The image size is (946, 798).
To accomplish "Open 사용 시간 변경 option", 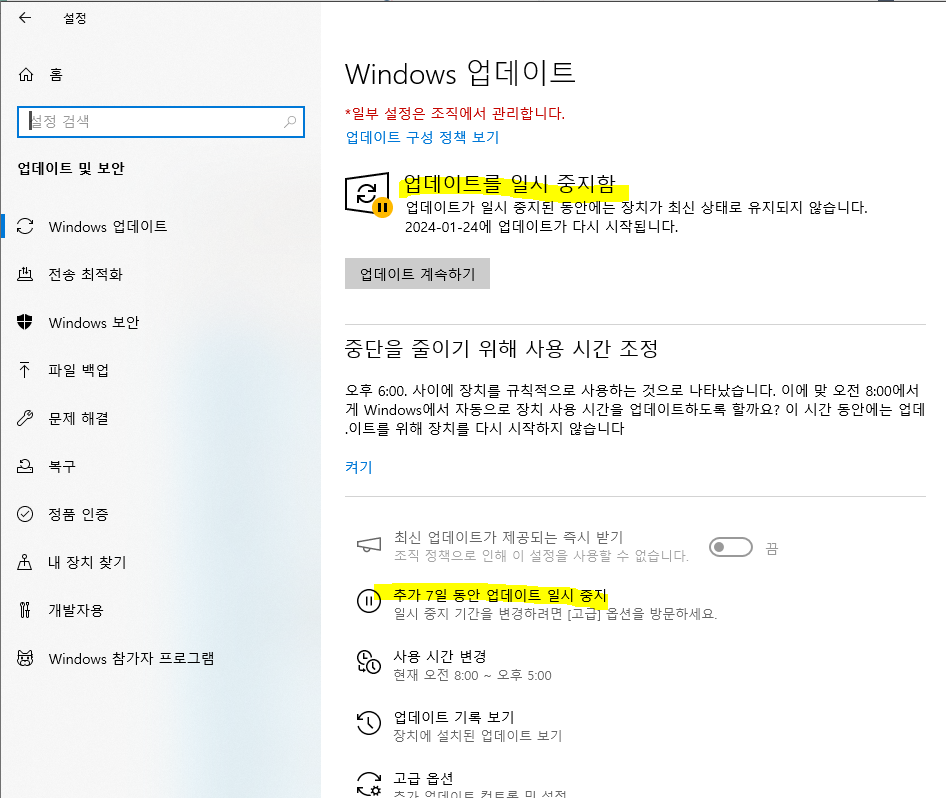I will point(440,656).
